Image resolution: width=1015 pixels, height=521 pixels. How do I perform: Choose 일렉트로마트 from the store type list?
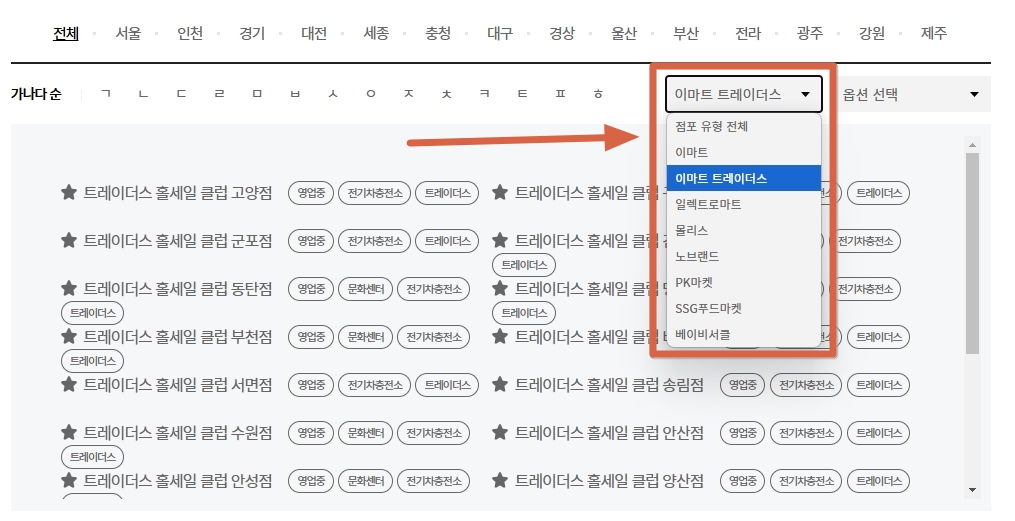[x=744, y=205]
